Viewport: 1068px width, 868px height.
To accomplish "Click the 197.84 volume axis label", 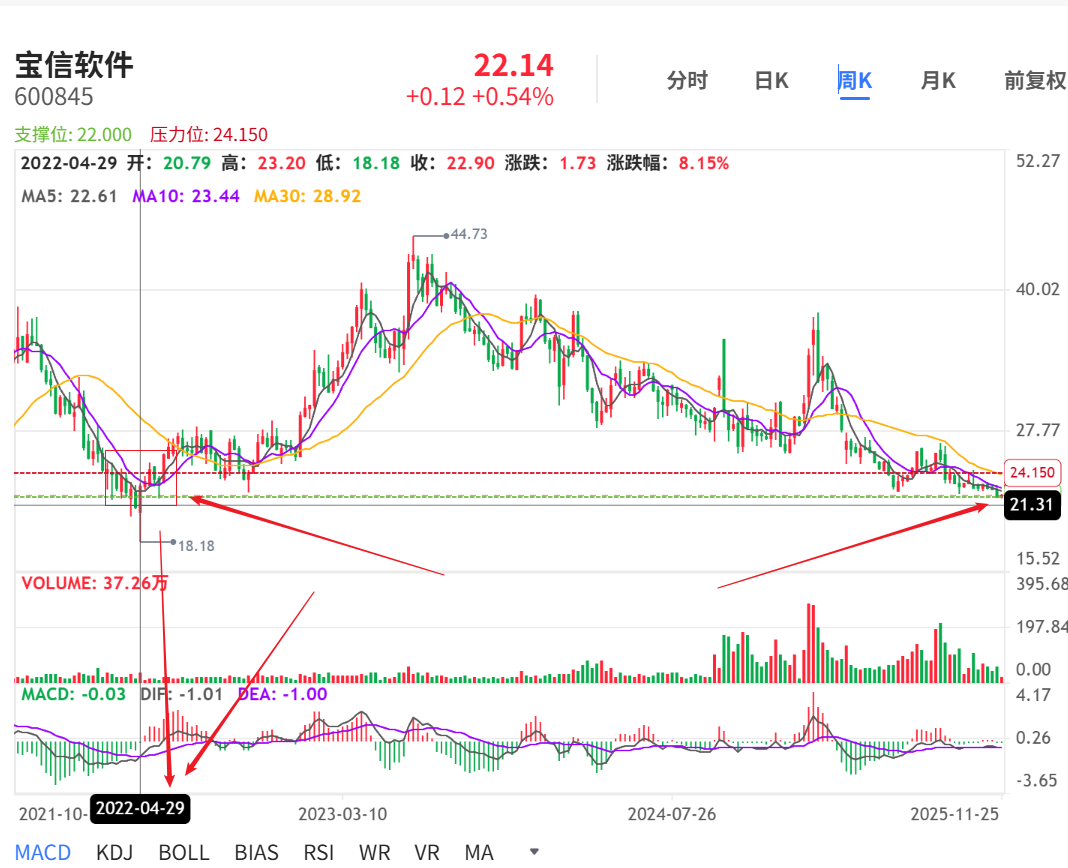I will [x=1041, y=627].
